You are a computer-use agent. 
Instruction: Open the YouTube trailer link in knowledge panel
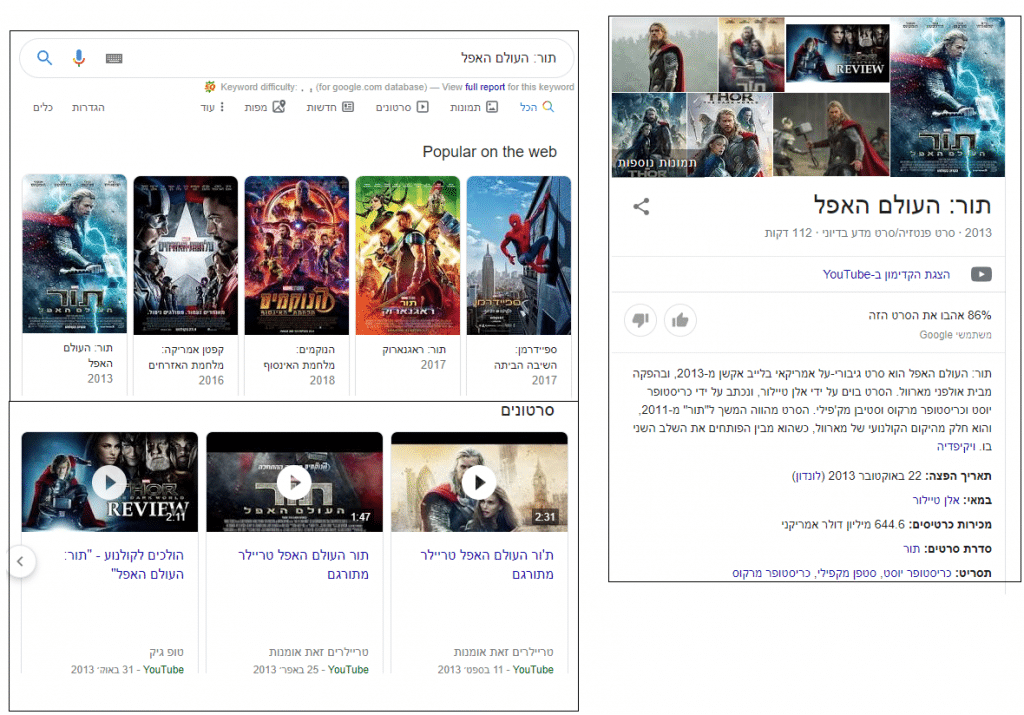[886, 274]
